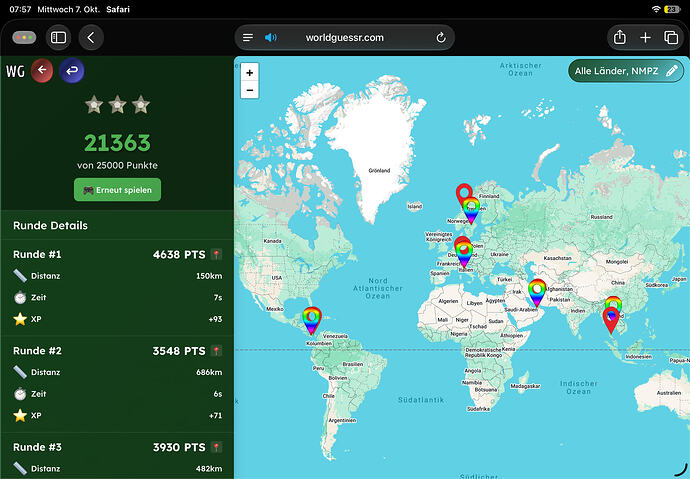The width and height of the screenshot is (690, 479).
Task: Select the Runde #1 heading
Action: [x=37, y=254]
